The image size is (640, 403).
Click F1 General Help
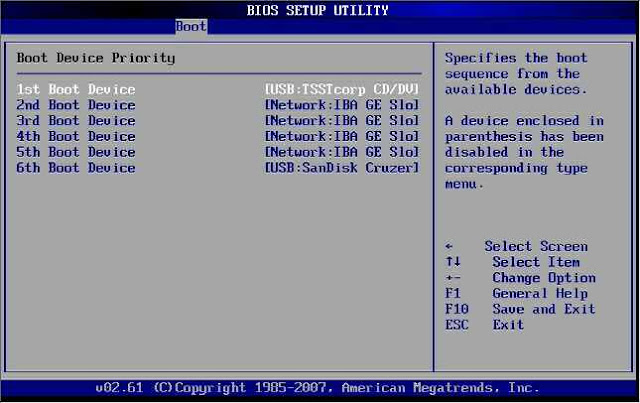point(516,294)
